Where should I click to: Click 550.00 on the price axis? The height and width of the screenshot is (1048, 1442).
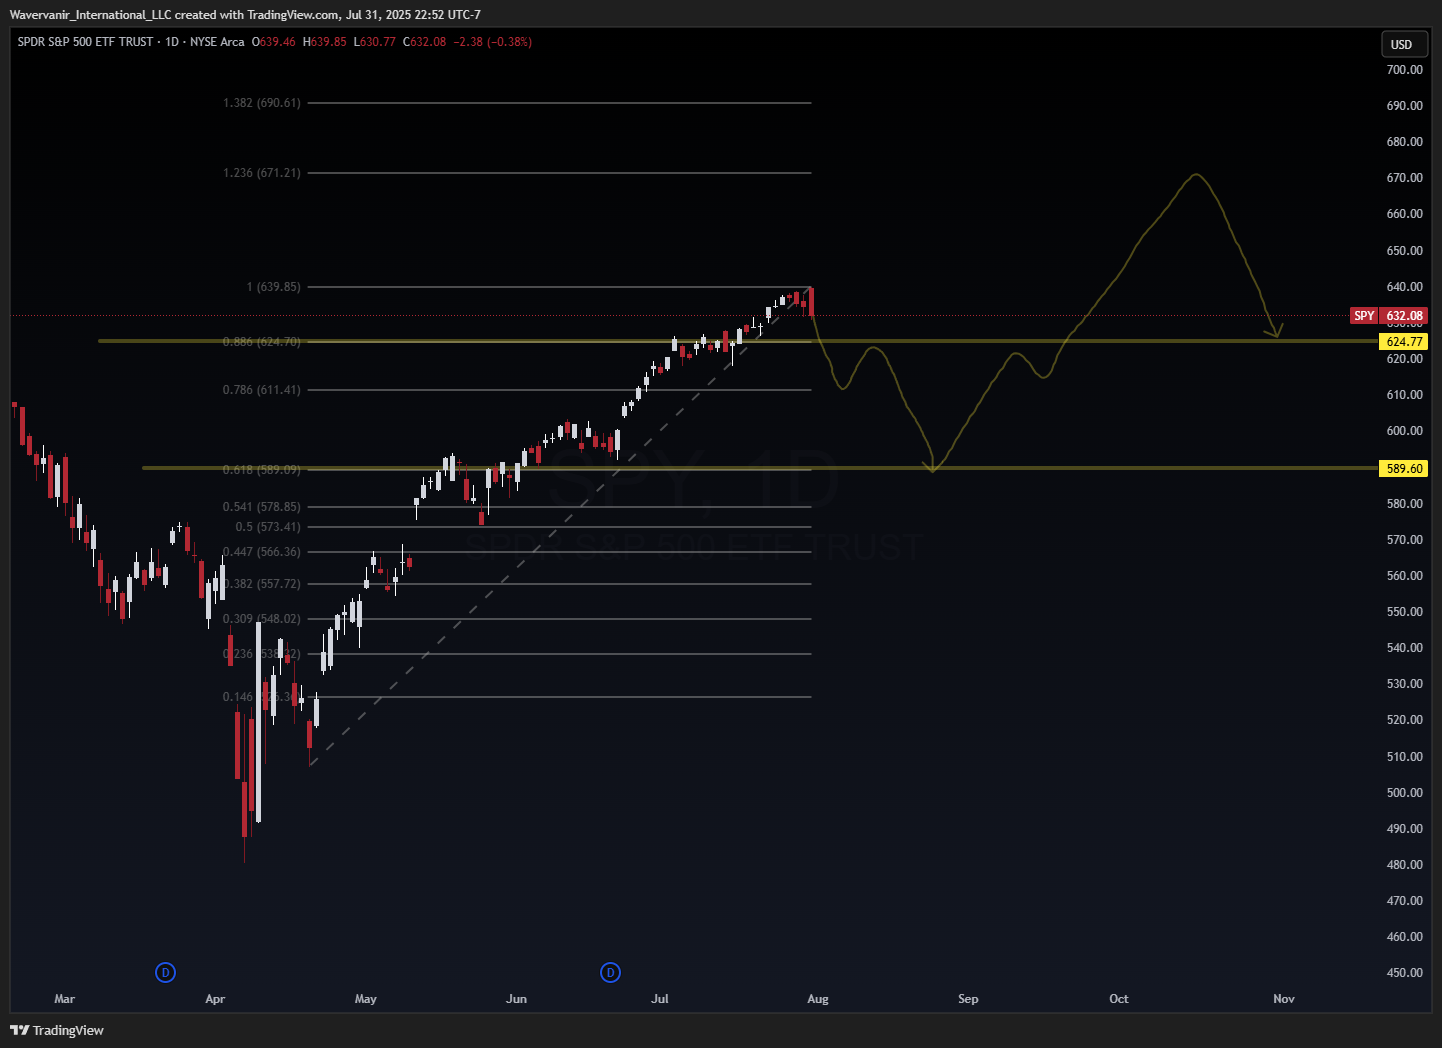(x=1404, y=612)
